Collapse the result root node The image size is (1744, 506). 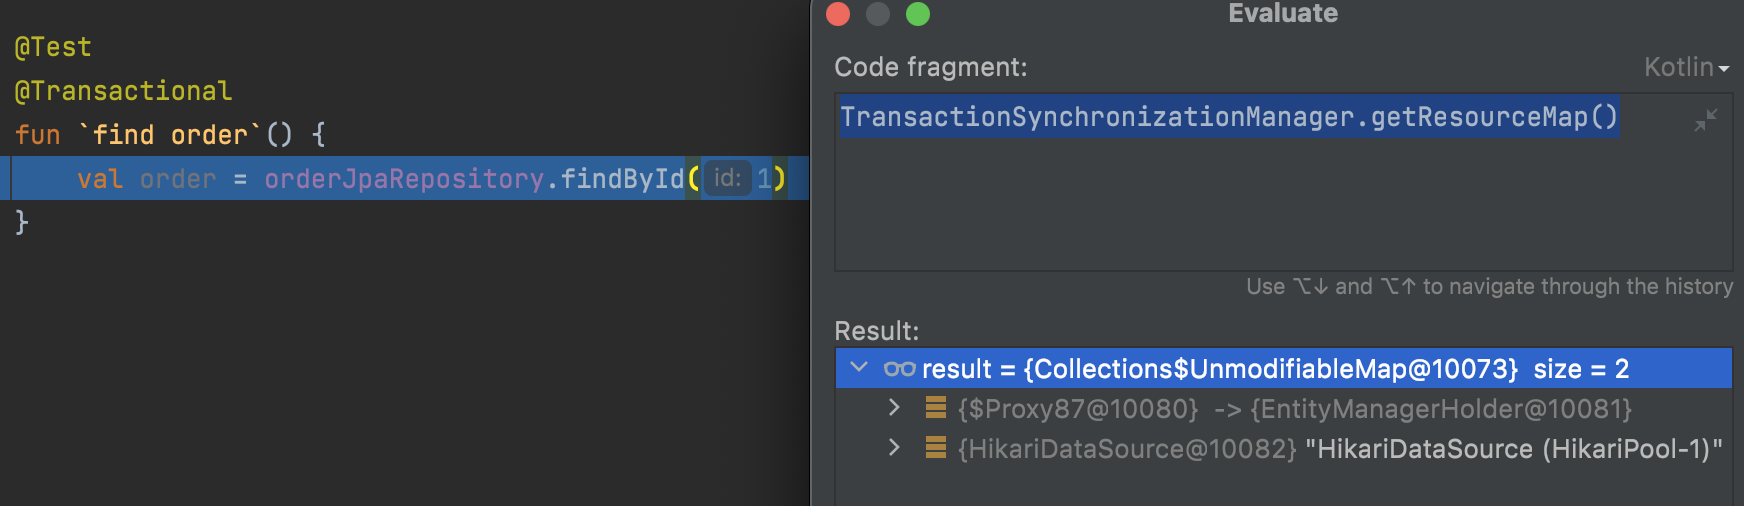858,368
